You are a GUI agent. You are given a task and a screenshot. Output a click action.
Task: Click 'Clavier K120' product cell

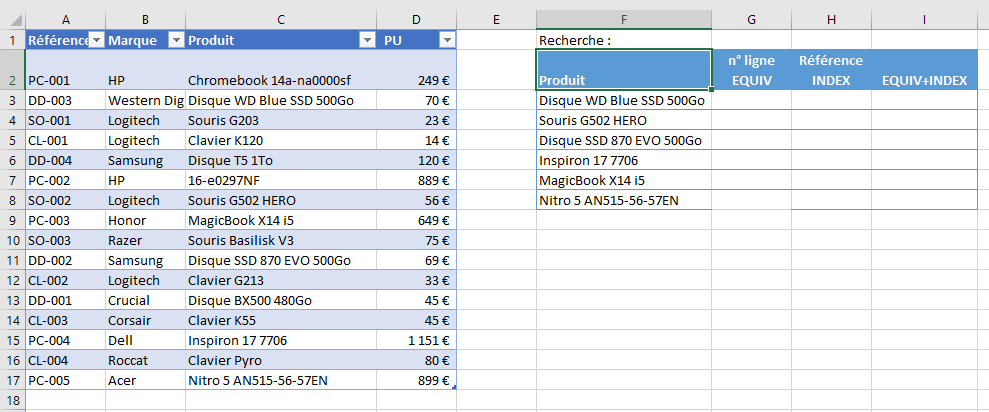281,140
